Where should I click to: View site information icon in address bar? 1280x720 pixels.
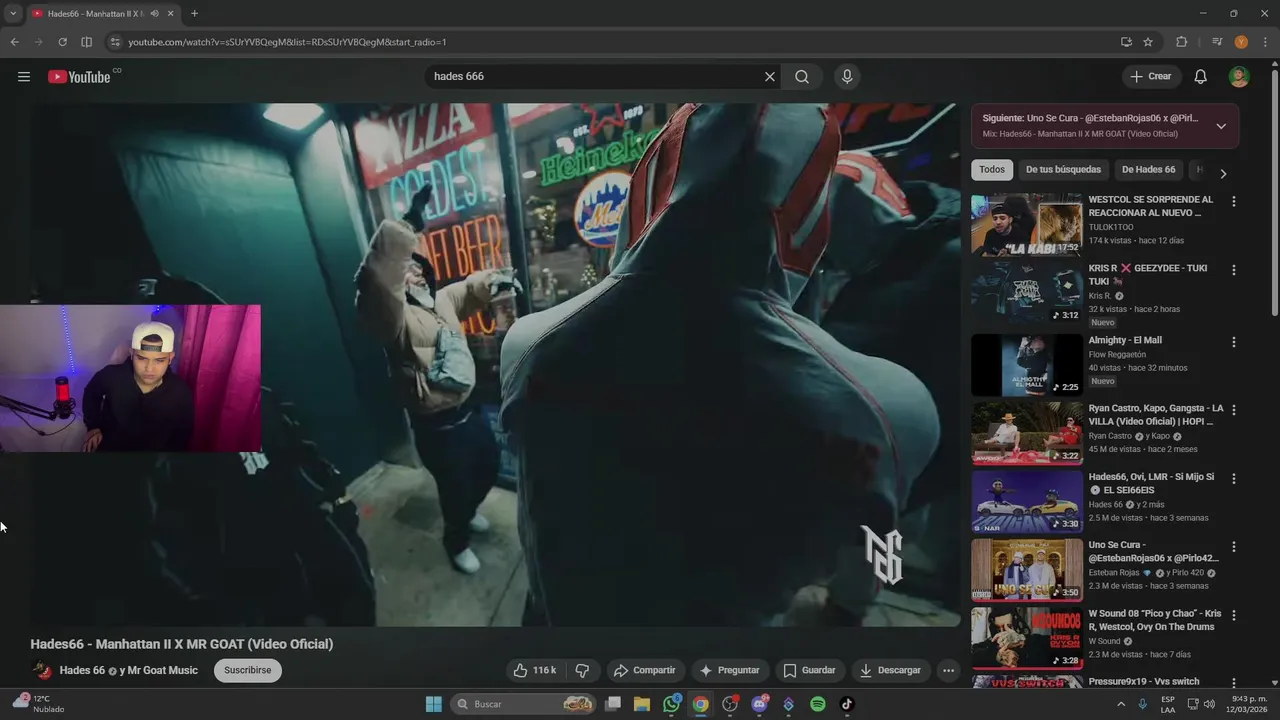coord(114,42)
